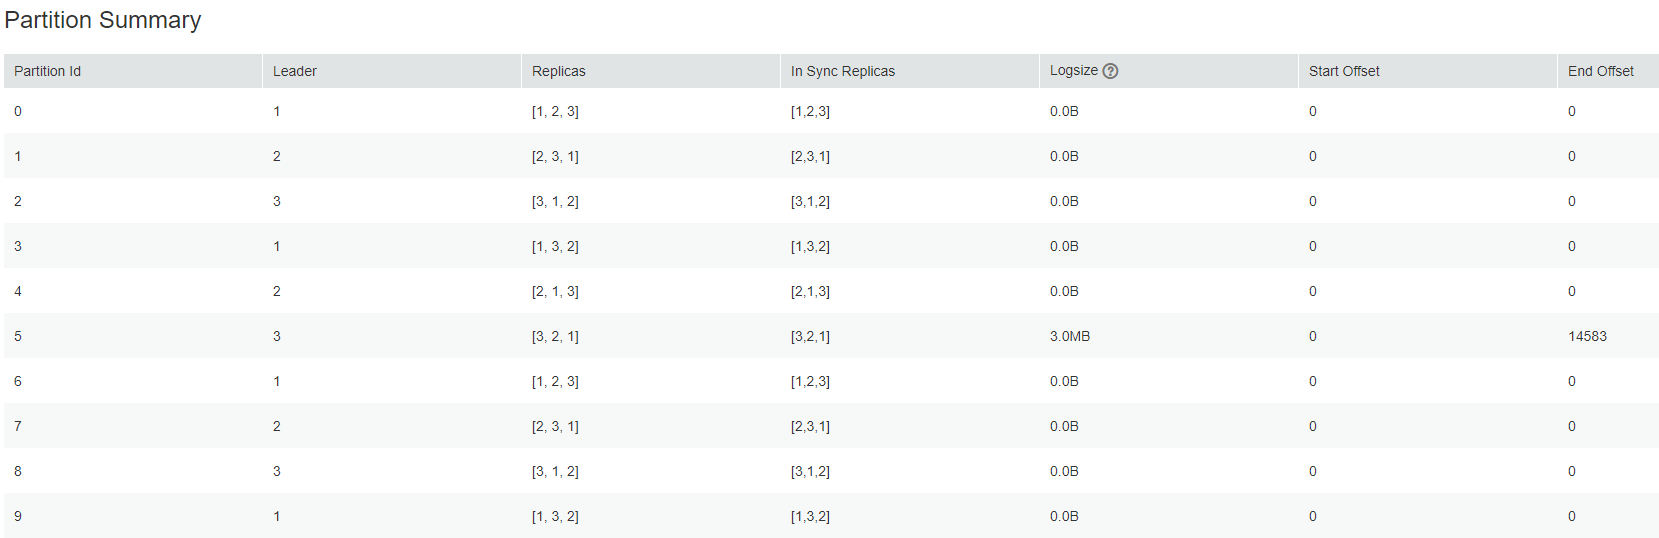Click replicas [3, 1, 2] for partition 8
Viewport: 1659px width, 538px height.
click(x=555, y=471)
